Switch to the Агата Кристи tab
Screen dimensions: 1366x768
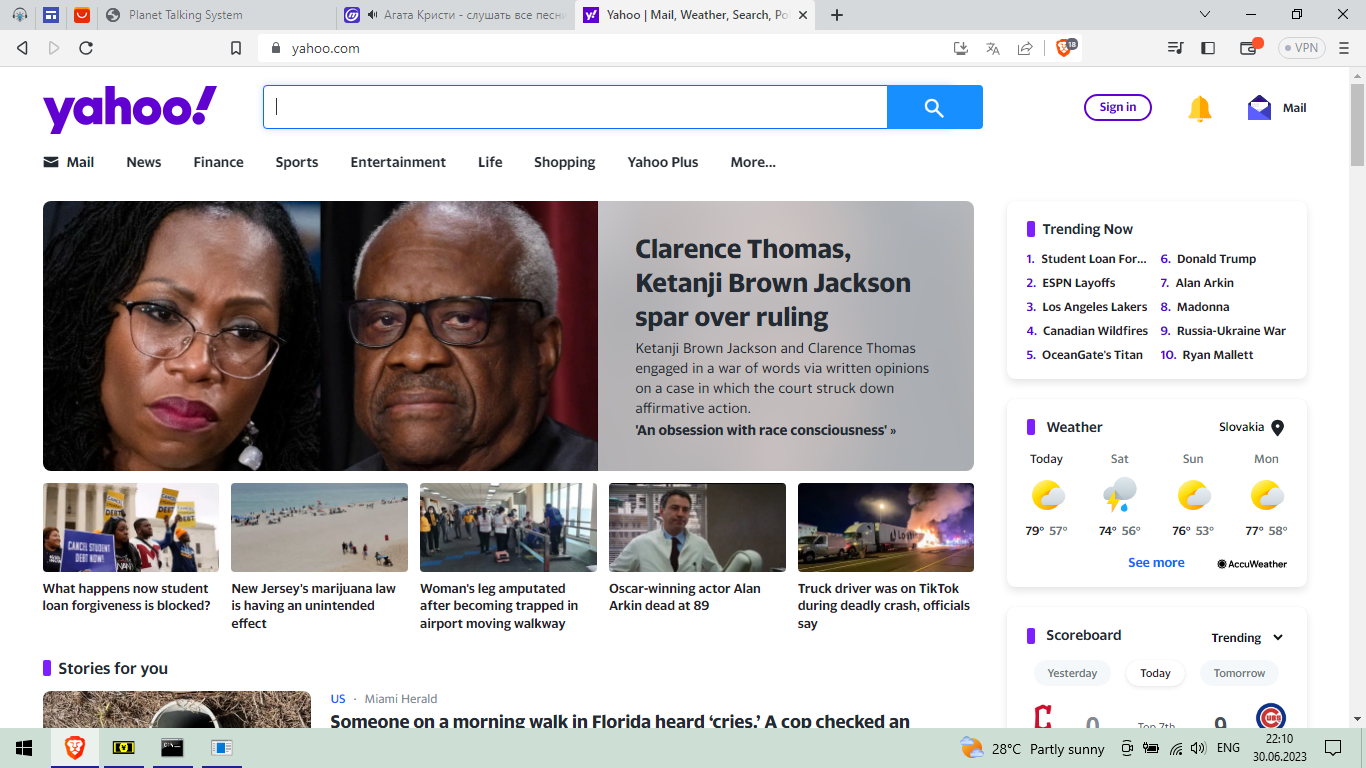[457, 15]
